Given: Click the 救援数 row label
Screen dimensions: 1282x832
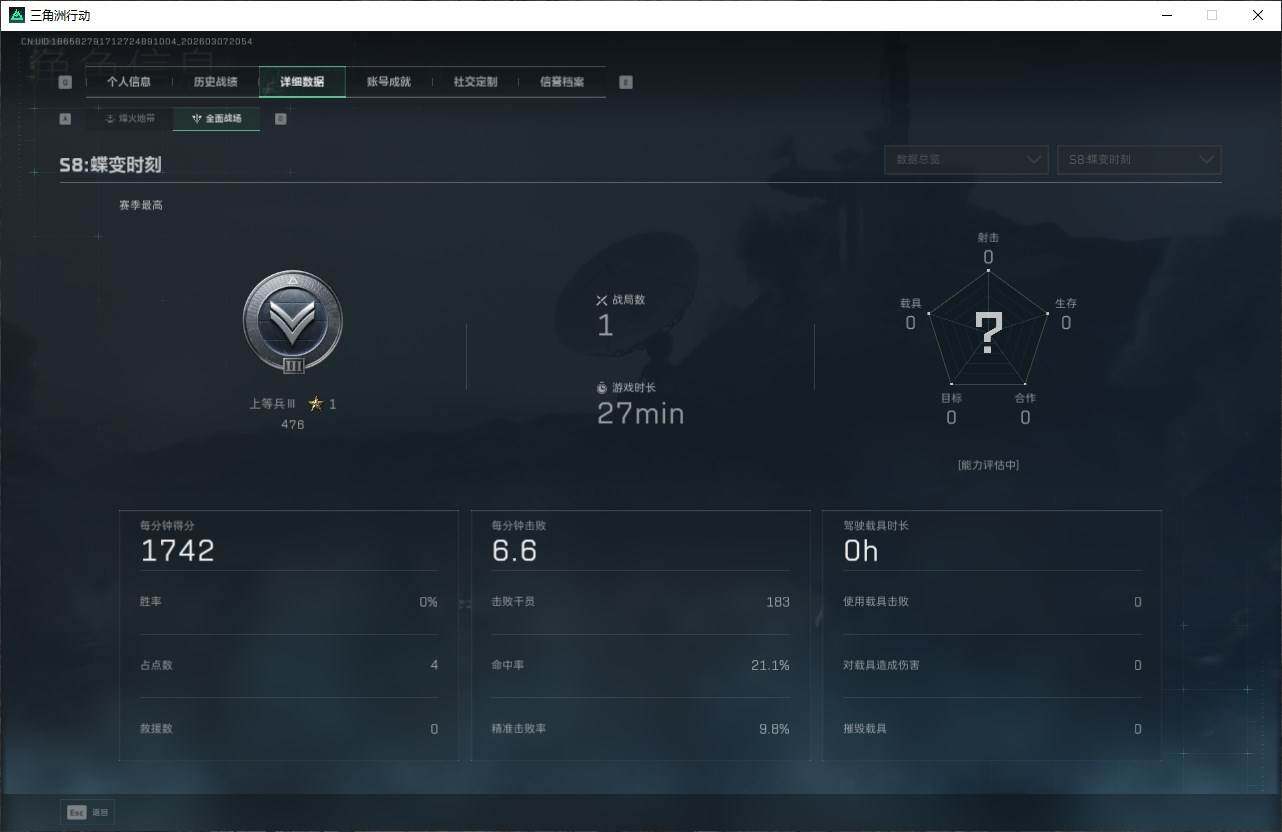Looking at the screenshot, I should tap(156, 729).
